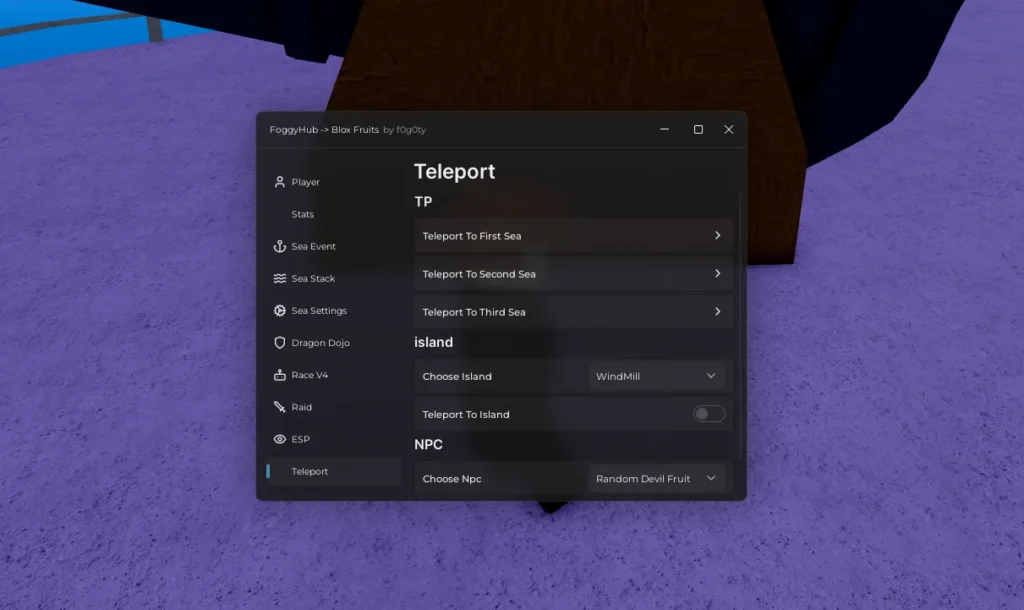Click the Dragon Dojo shield icon

click(x=280, y=343)
